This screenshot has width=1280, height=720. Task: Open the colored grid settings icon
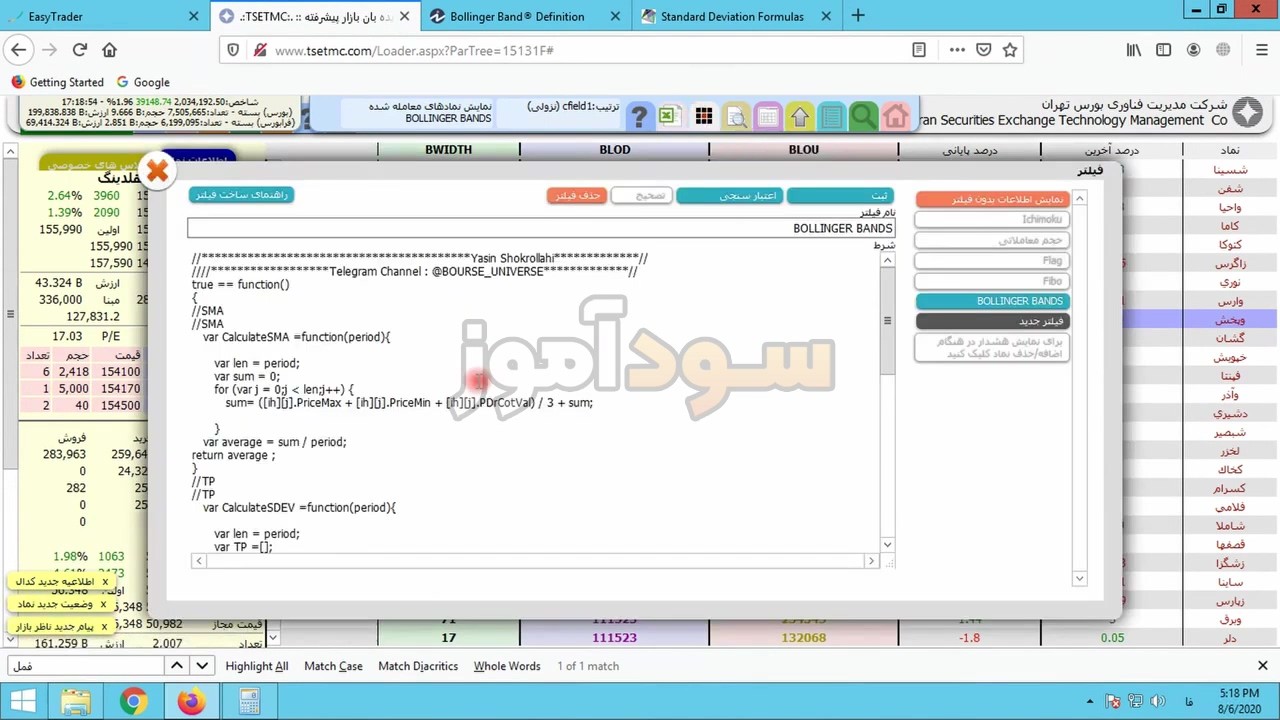point(704,117)
